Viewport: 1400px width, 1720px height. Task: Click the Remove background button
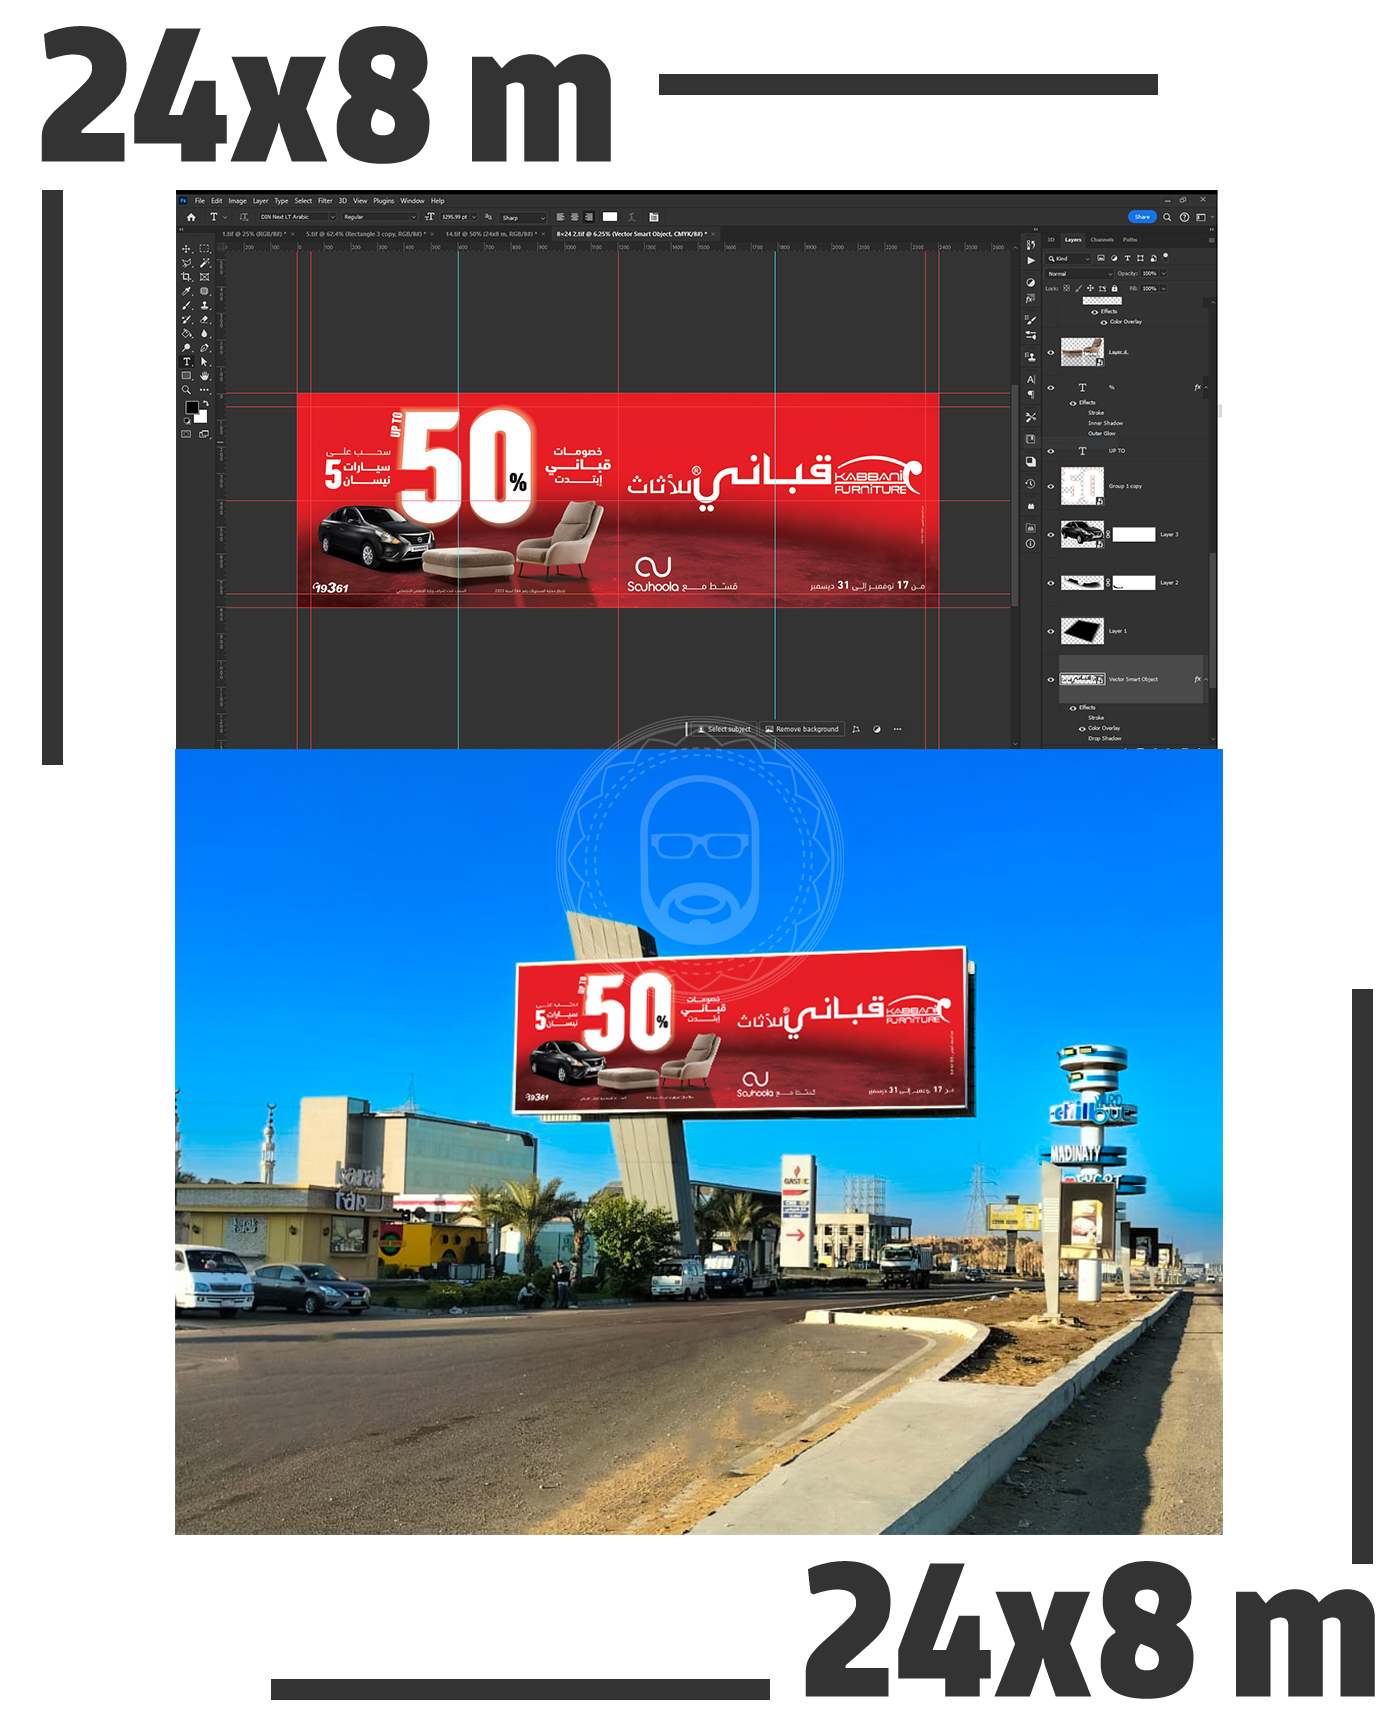(802, 729)
